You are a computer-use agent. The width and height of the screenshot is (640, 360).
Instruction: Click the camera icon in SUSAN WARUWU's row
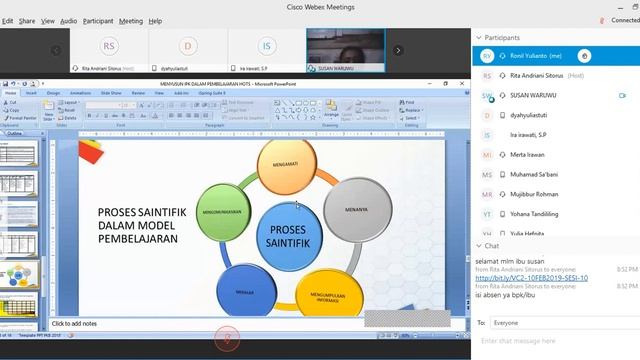pyautogui.click(x=622, y=96)
